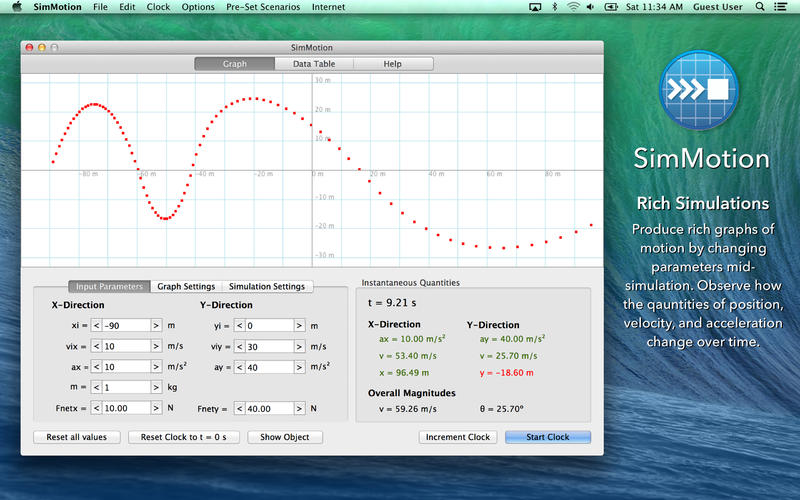The height and width of the screenshot is (500, 800).
Task: Decrease ax with the left arrow
Action: click(x=96, y=367)
